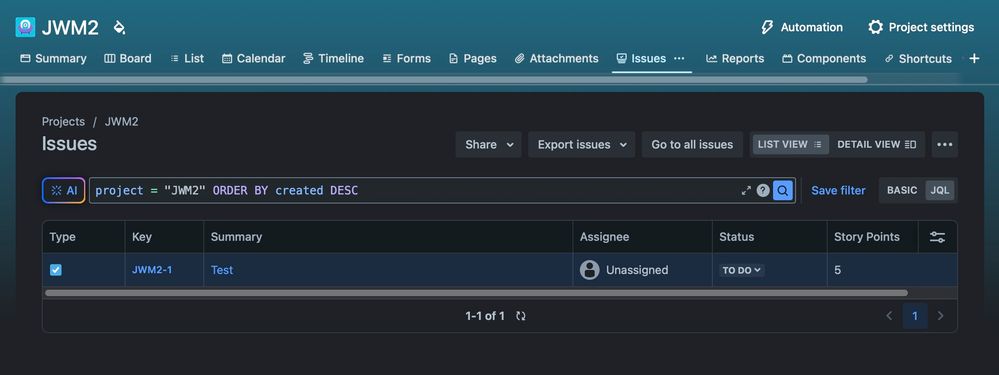Open the Timeline tab
The height and width of the screenshot is (375, 999).
[333, 59]
